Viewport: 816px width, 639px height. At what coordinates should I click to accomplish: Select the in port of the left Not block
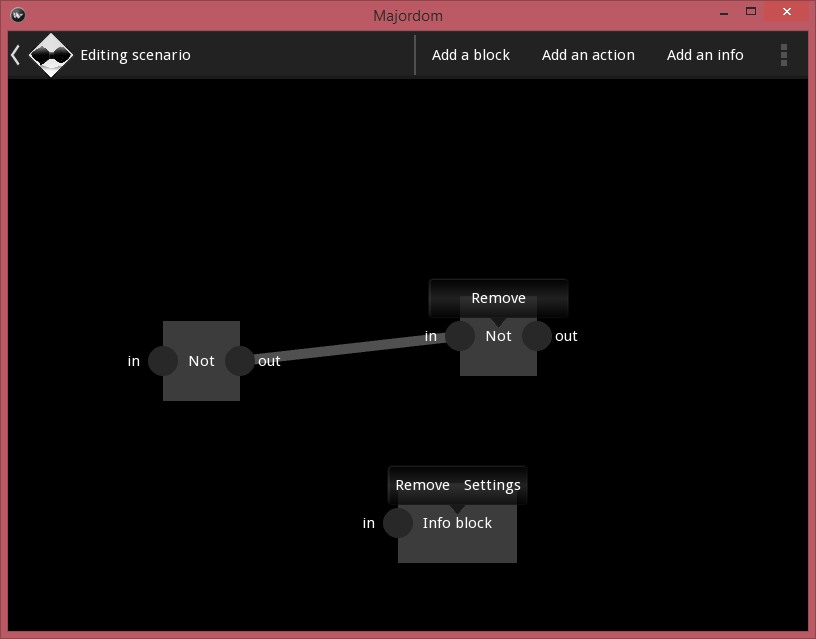point(162,360)
